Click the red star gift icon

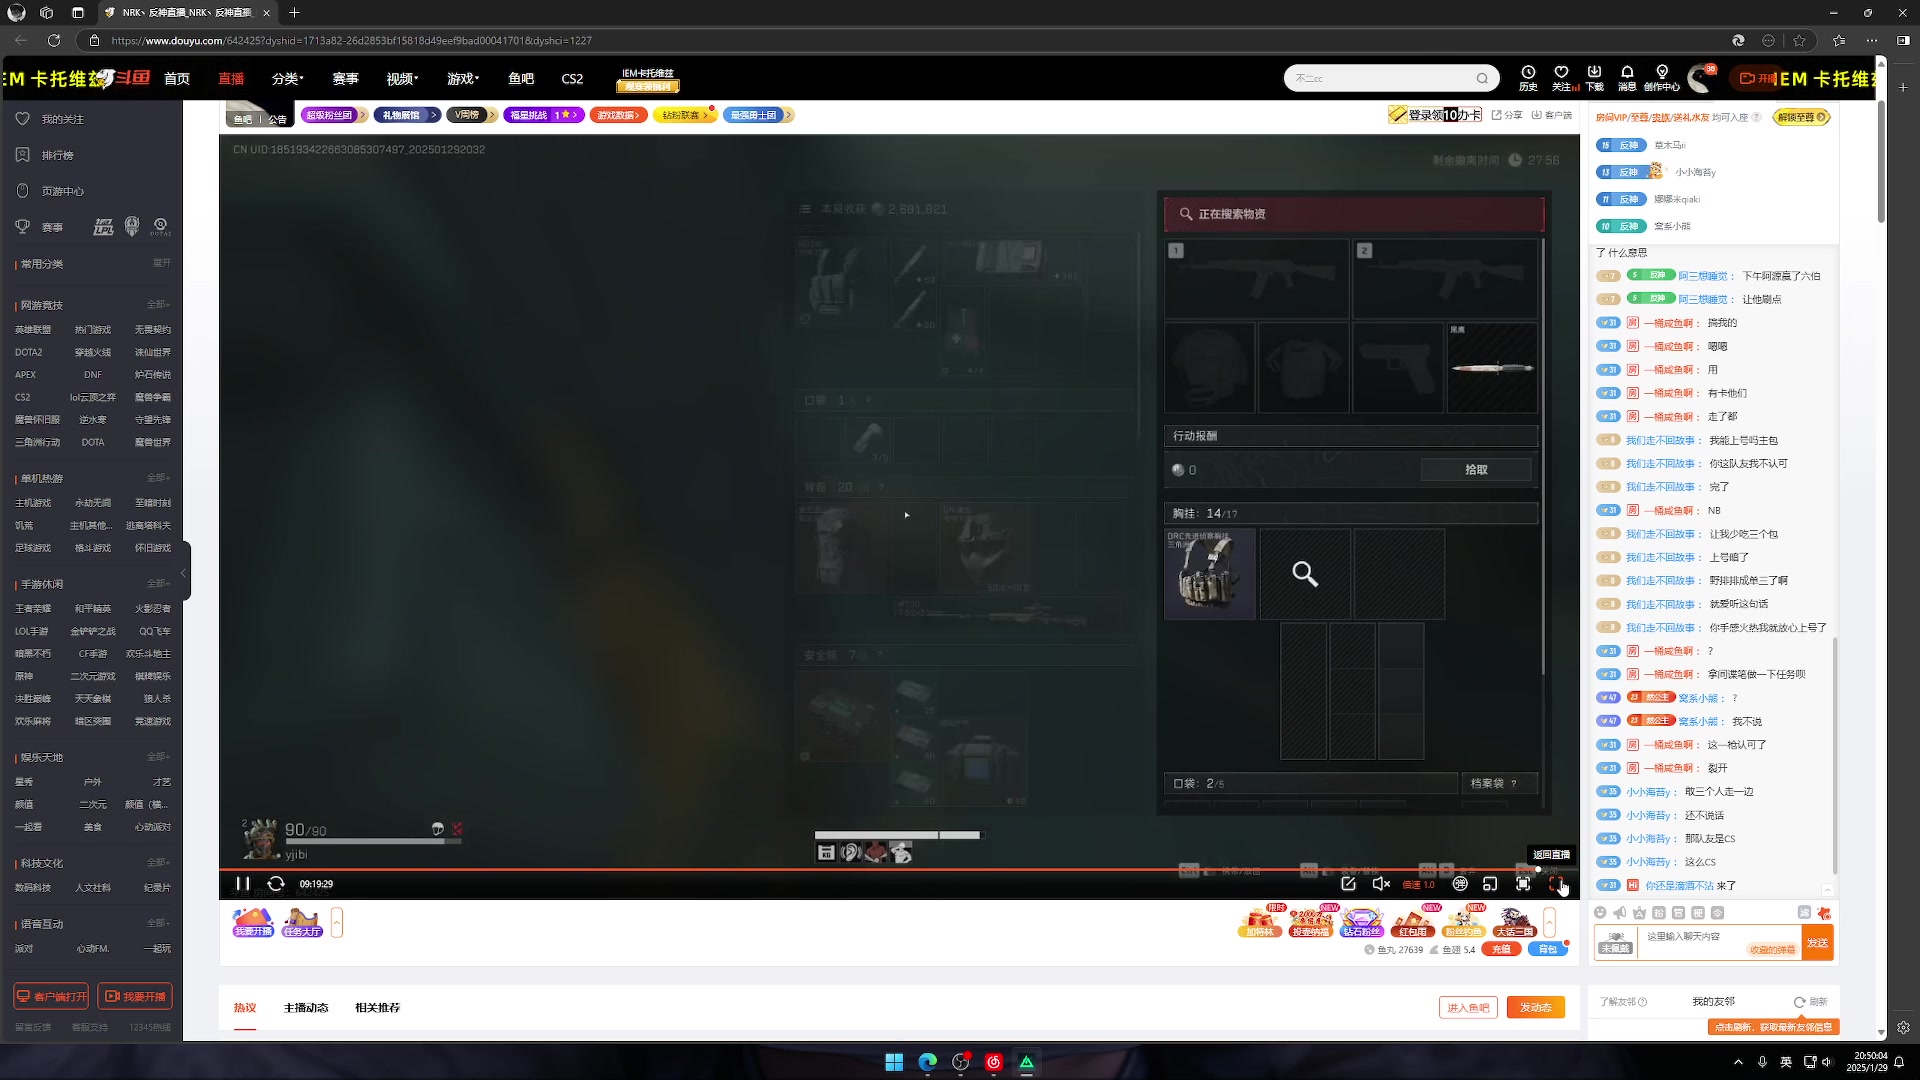click(1824, 913)
